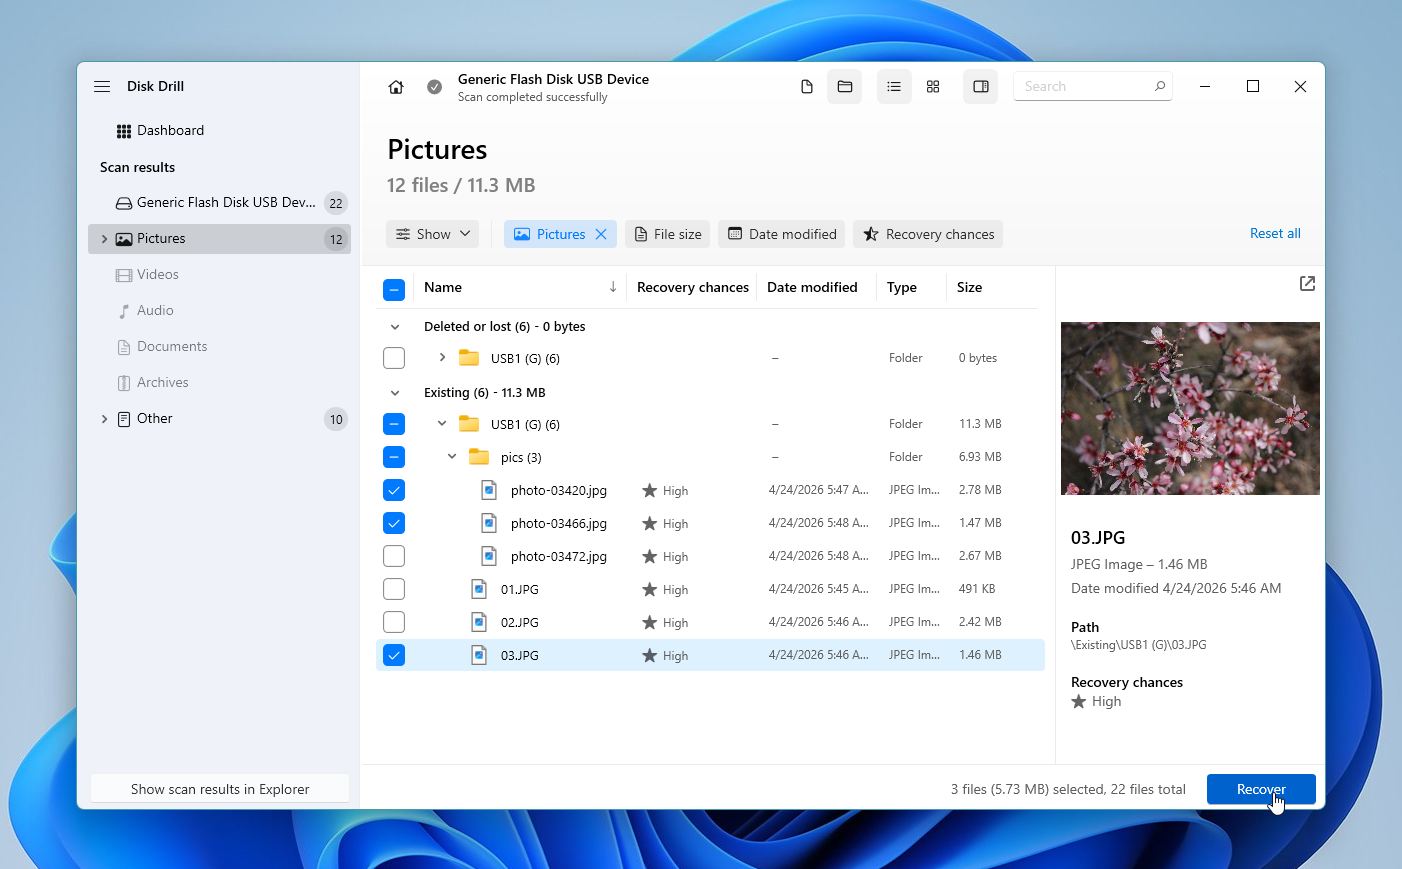Click the flower preview thumbnail
Image resolution: width=1402 pixels, height=869 pixels.
[1190, 408]
